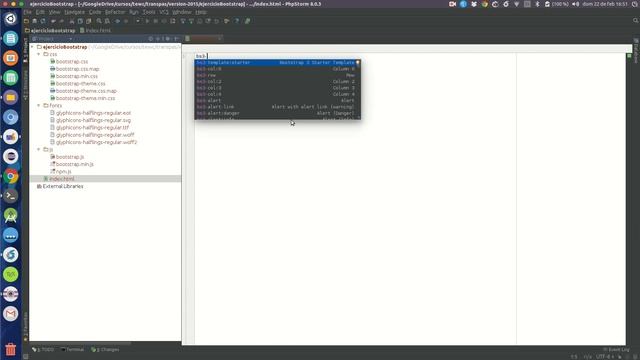Viewport: 640px width, 360px height.
Task: Select bootstrap-theme.css file in tree
Action: [x=77, y=84]
